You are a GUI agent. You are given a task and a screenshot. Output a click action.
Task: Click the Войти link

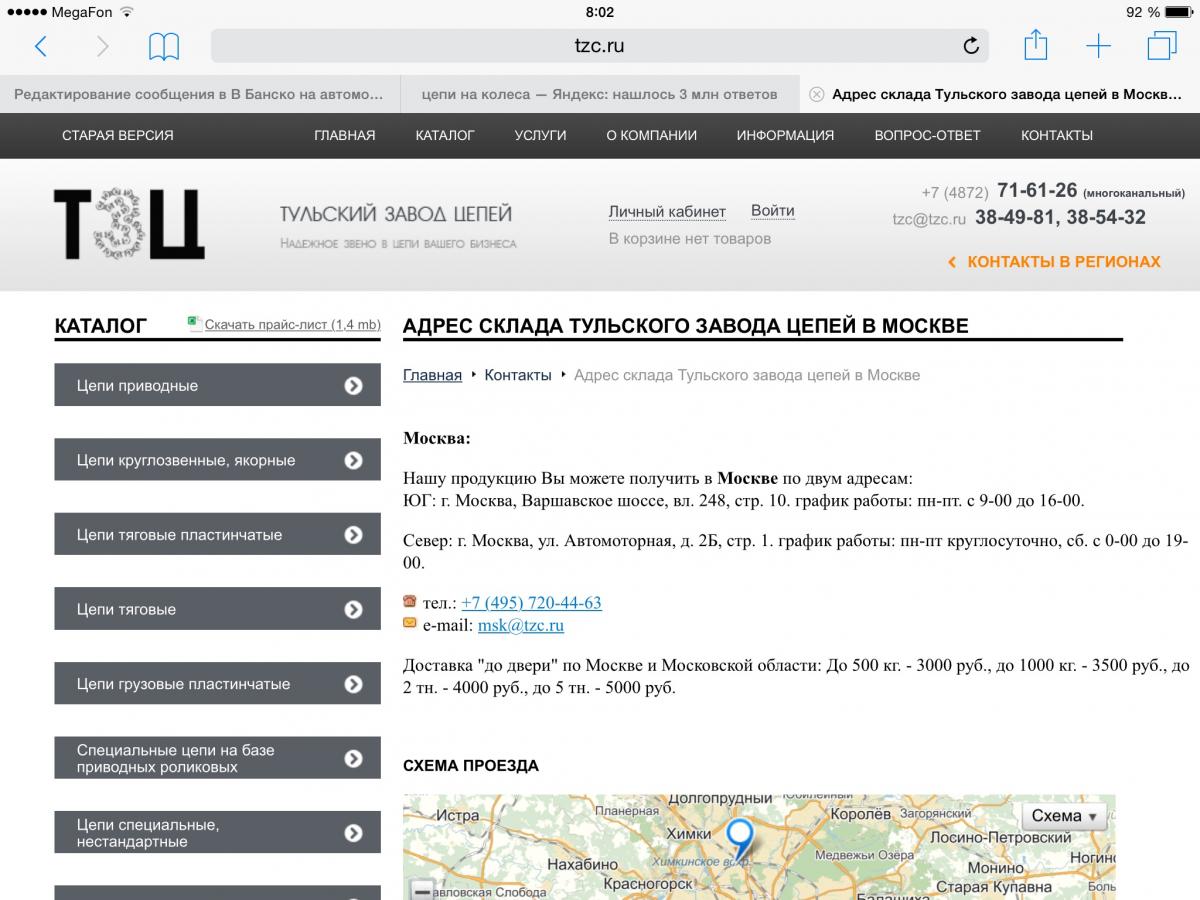(773, 211)
